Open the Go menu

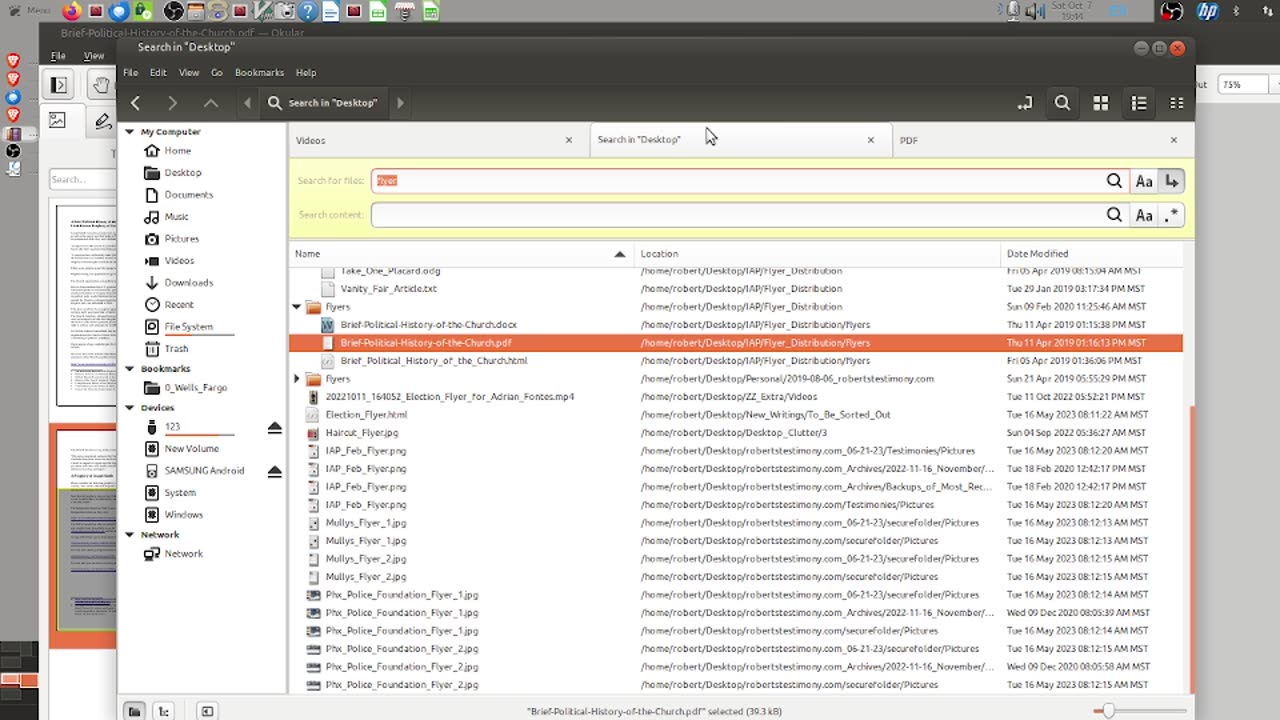click(217, 73)
